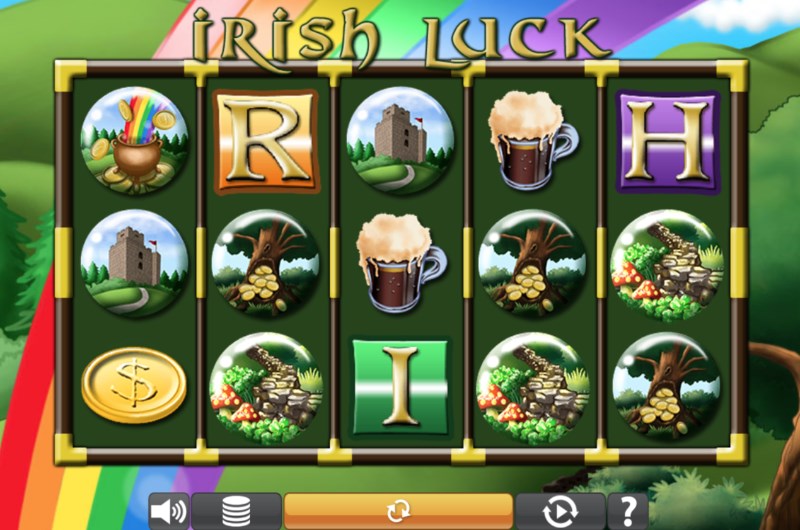Screen dimensions: 800x530
Task: Click the coin tree symbol in fourth reel
Action: pos(532,263)
